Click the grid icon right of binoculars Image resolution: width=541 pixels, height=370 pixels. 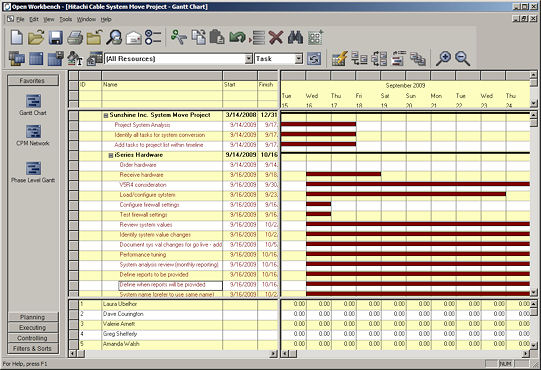point(315,38)
